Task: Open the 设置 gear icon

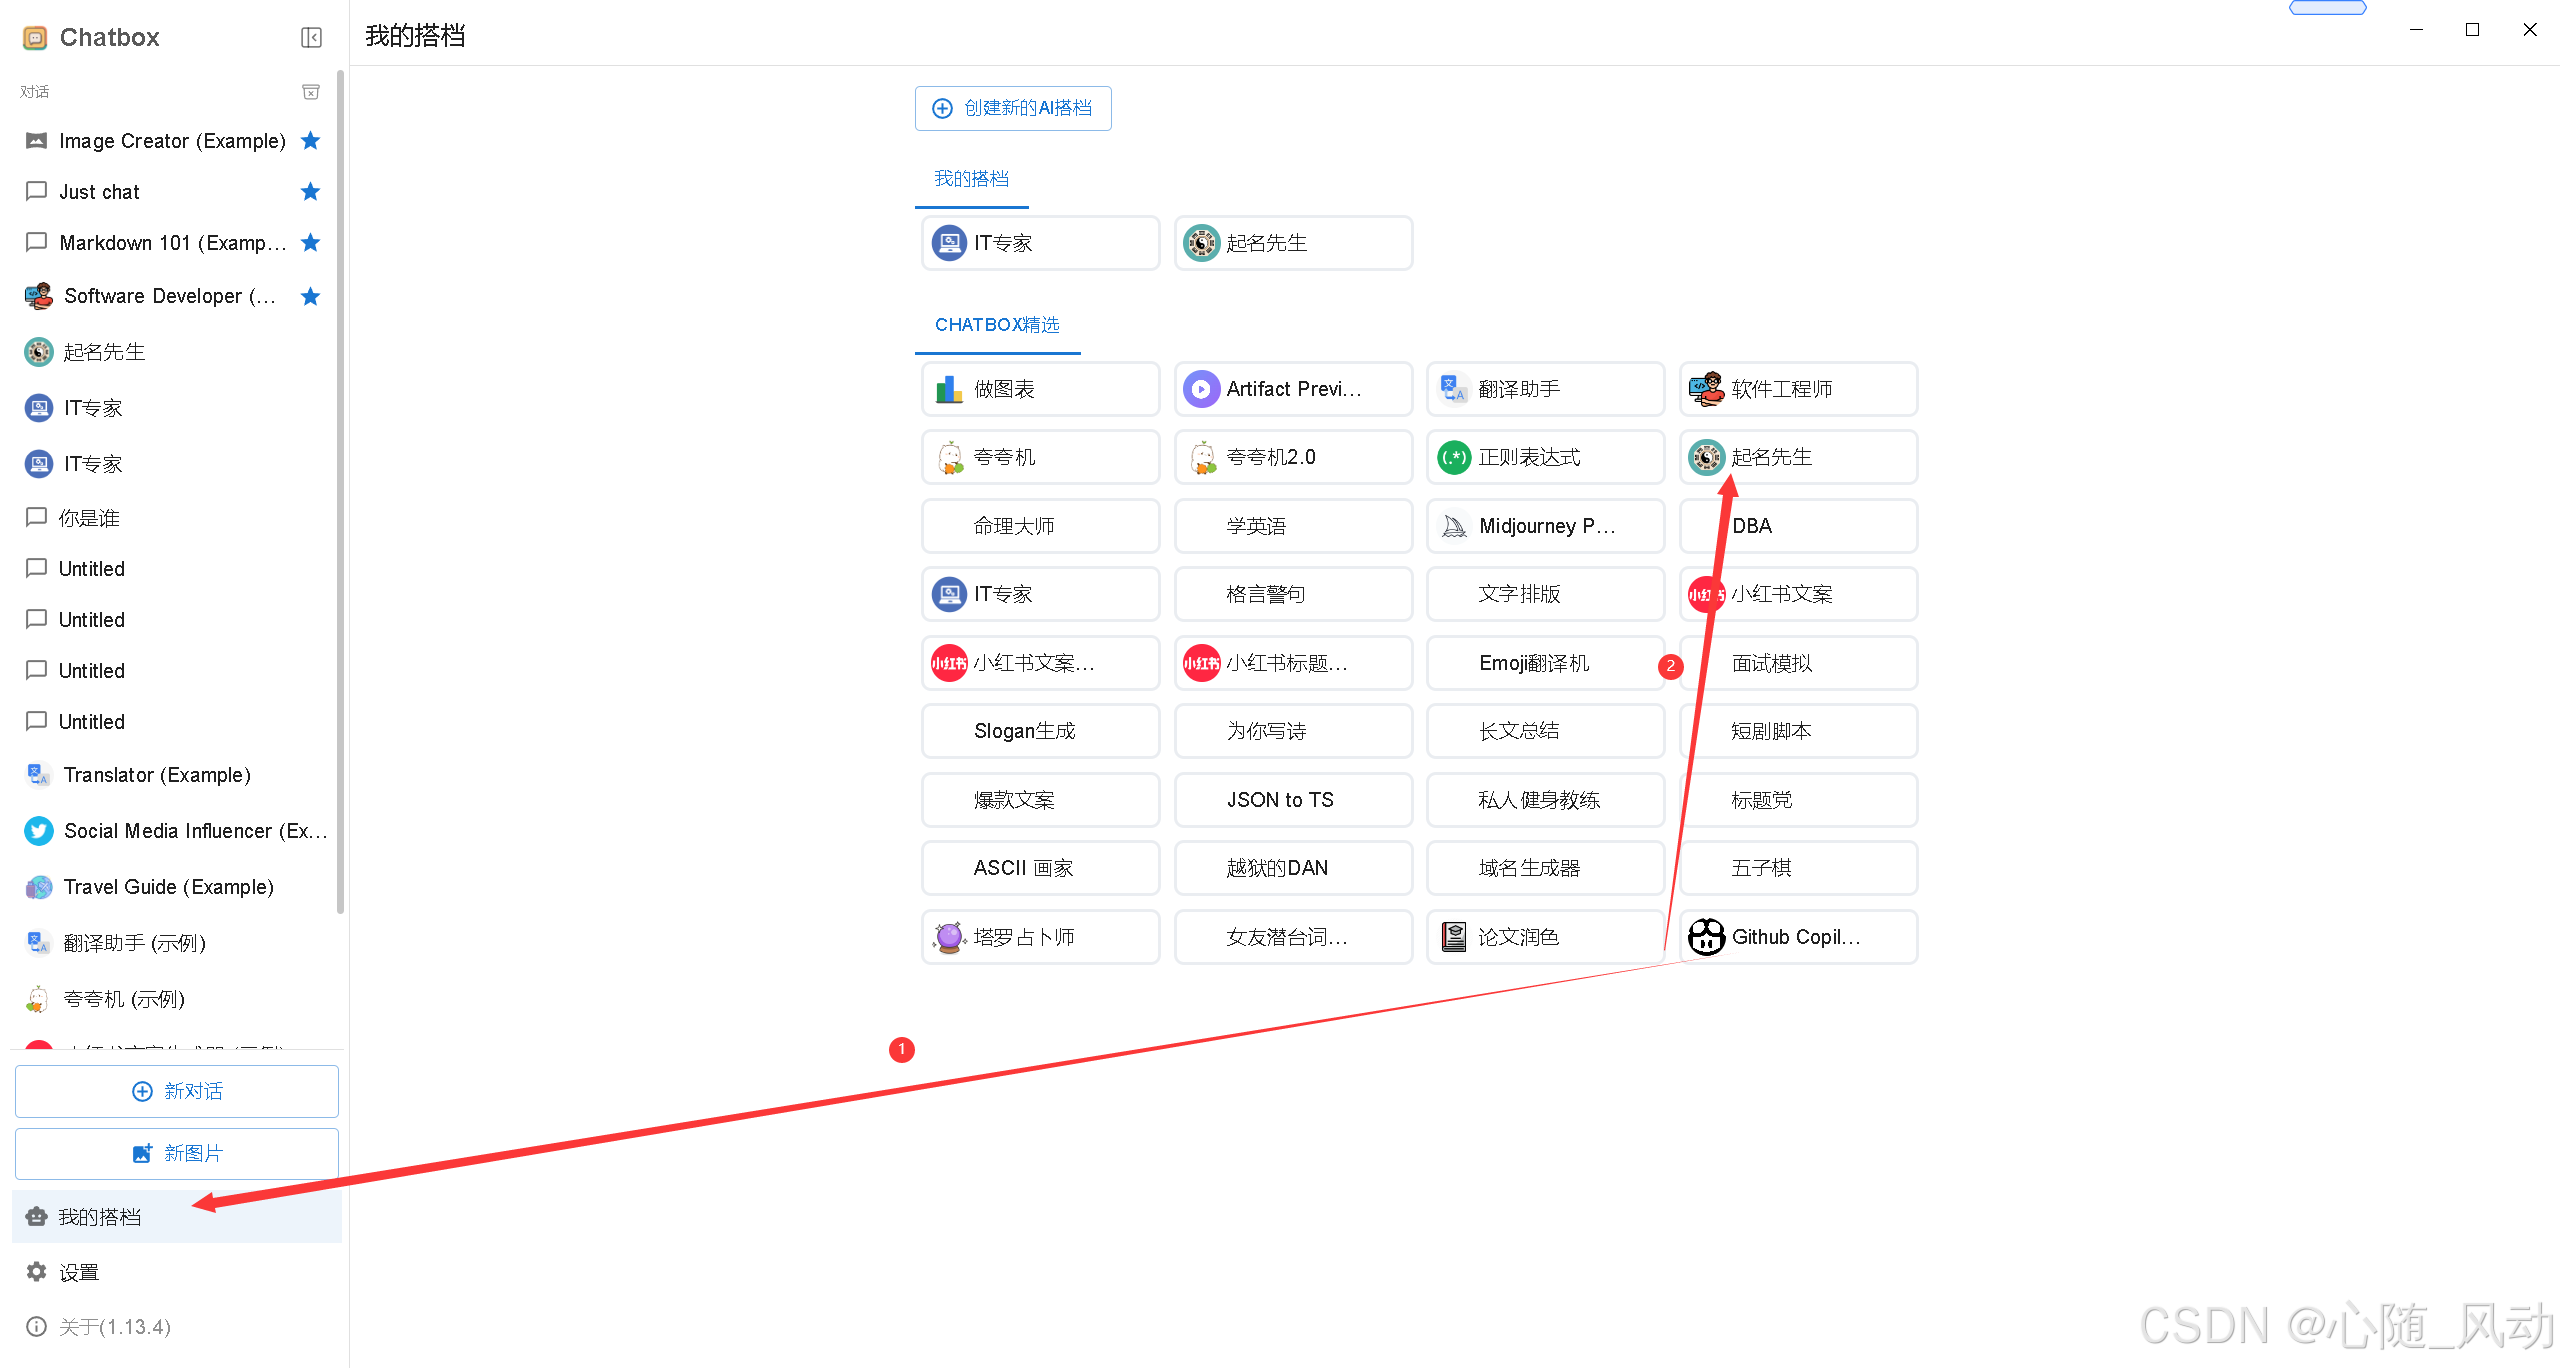Action: [x=37, y=1271]
